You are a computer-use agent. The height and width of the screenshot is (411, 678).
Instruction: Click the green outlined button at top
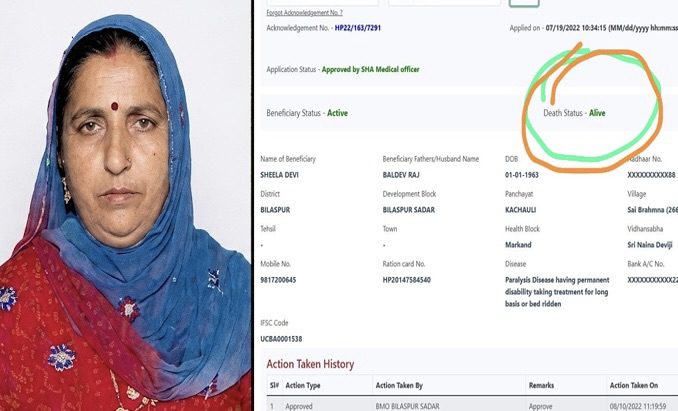pos(524,3)
